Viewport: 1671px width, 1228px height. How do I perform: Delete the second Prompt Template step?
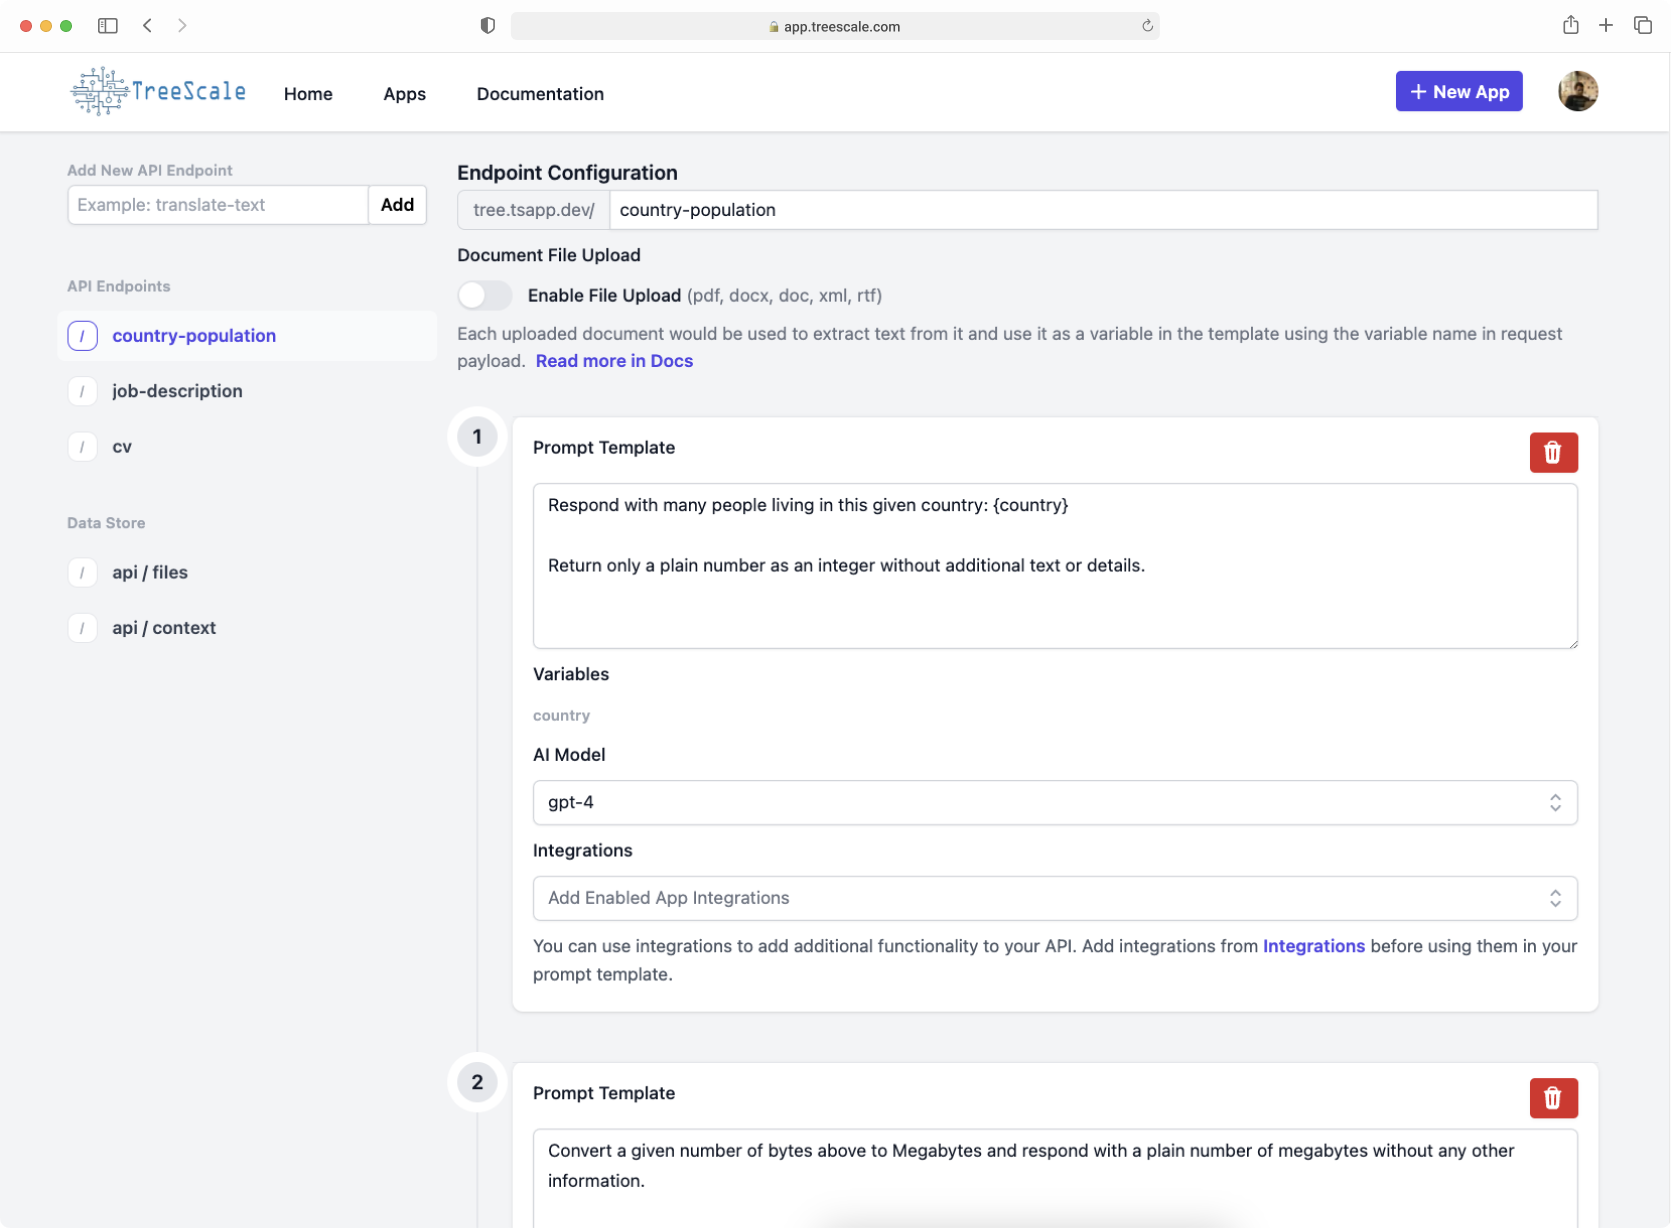[x=1552, y=1098]
